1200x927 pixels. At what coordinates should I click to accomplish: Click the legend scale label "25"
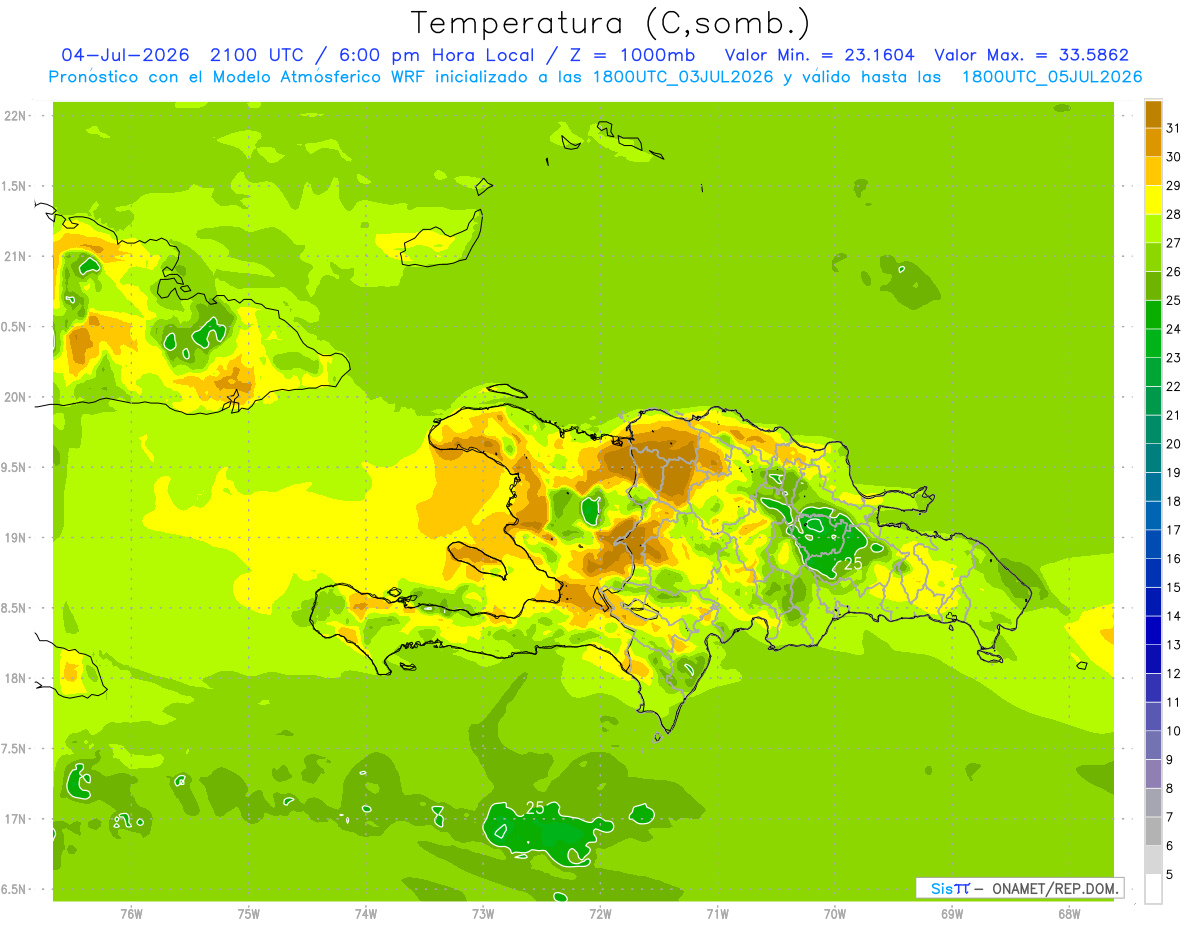pyautogui.click(x=1174, y=300)
